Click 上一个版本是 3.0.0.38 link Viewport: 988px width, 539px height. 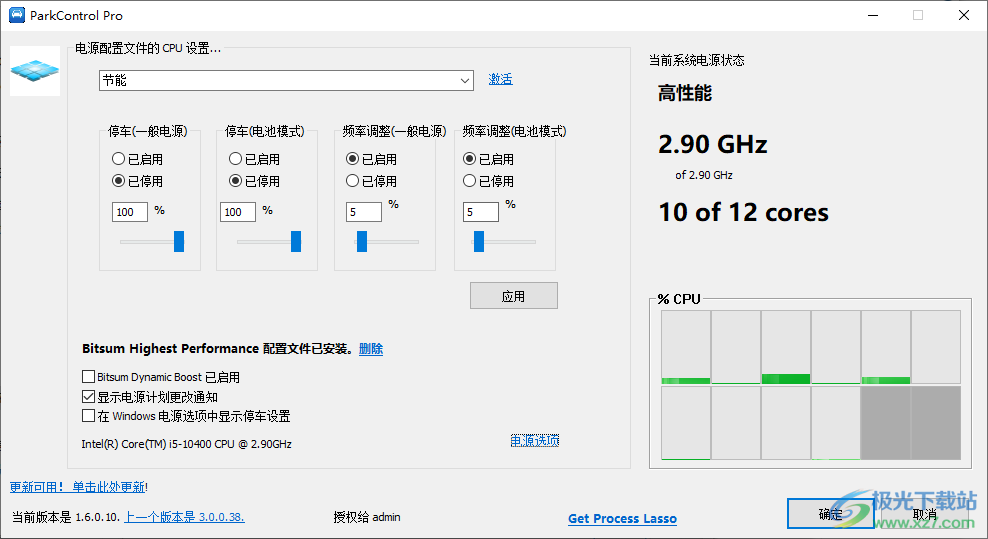[x=185, y=517]
